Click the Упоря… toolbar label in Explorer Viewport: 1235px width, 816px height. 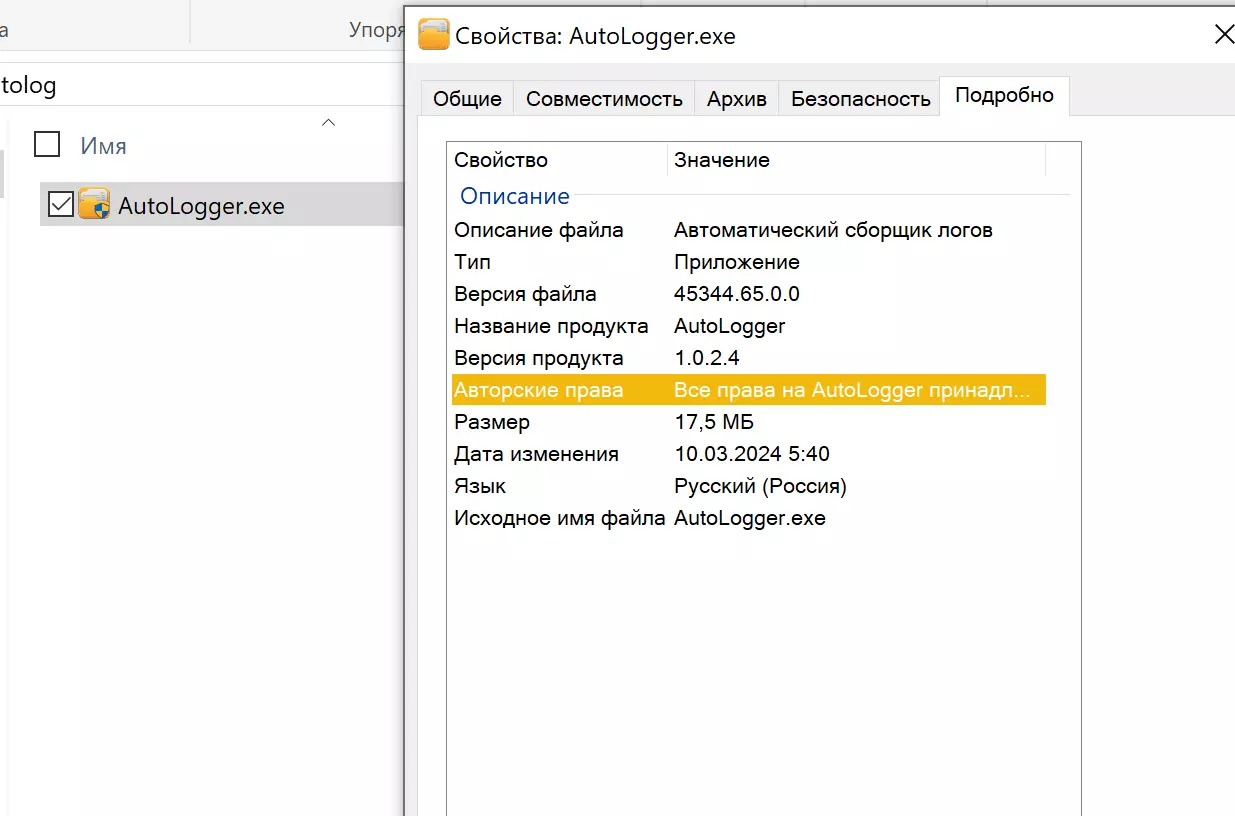pos(376,30)
